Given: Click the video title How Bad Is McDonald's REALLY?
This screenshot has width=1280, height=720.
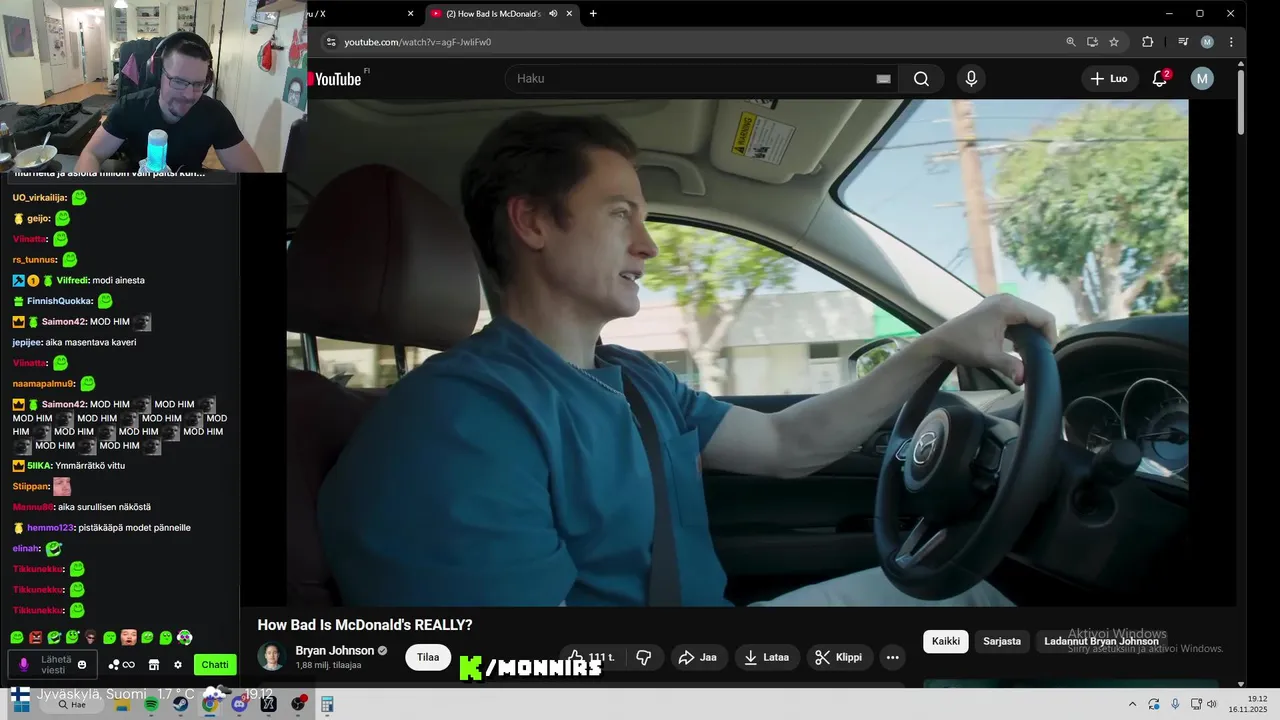Looking at the screenshot, I should pos(365,625).
